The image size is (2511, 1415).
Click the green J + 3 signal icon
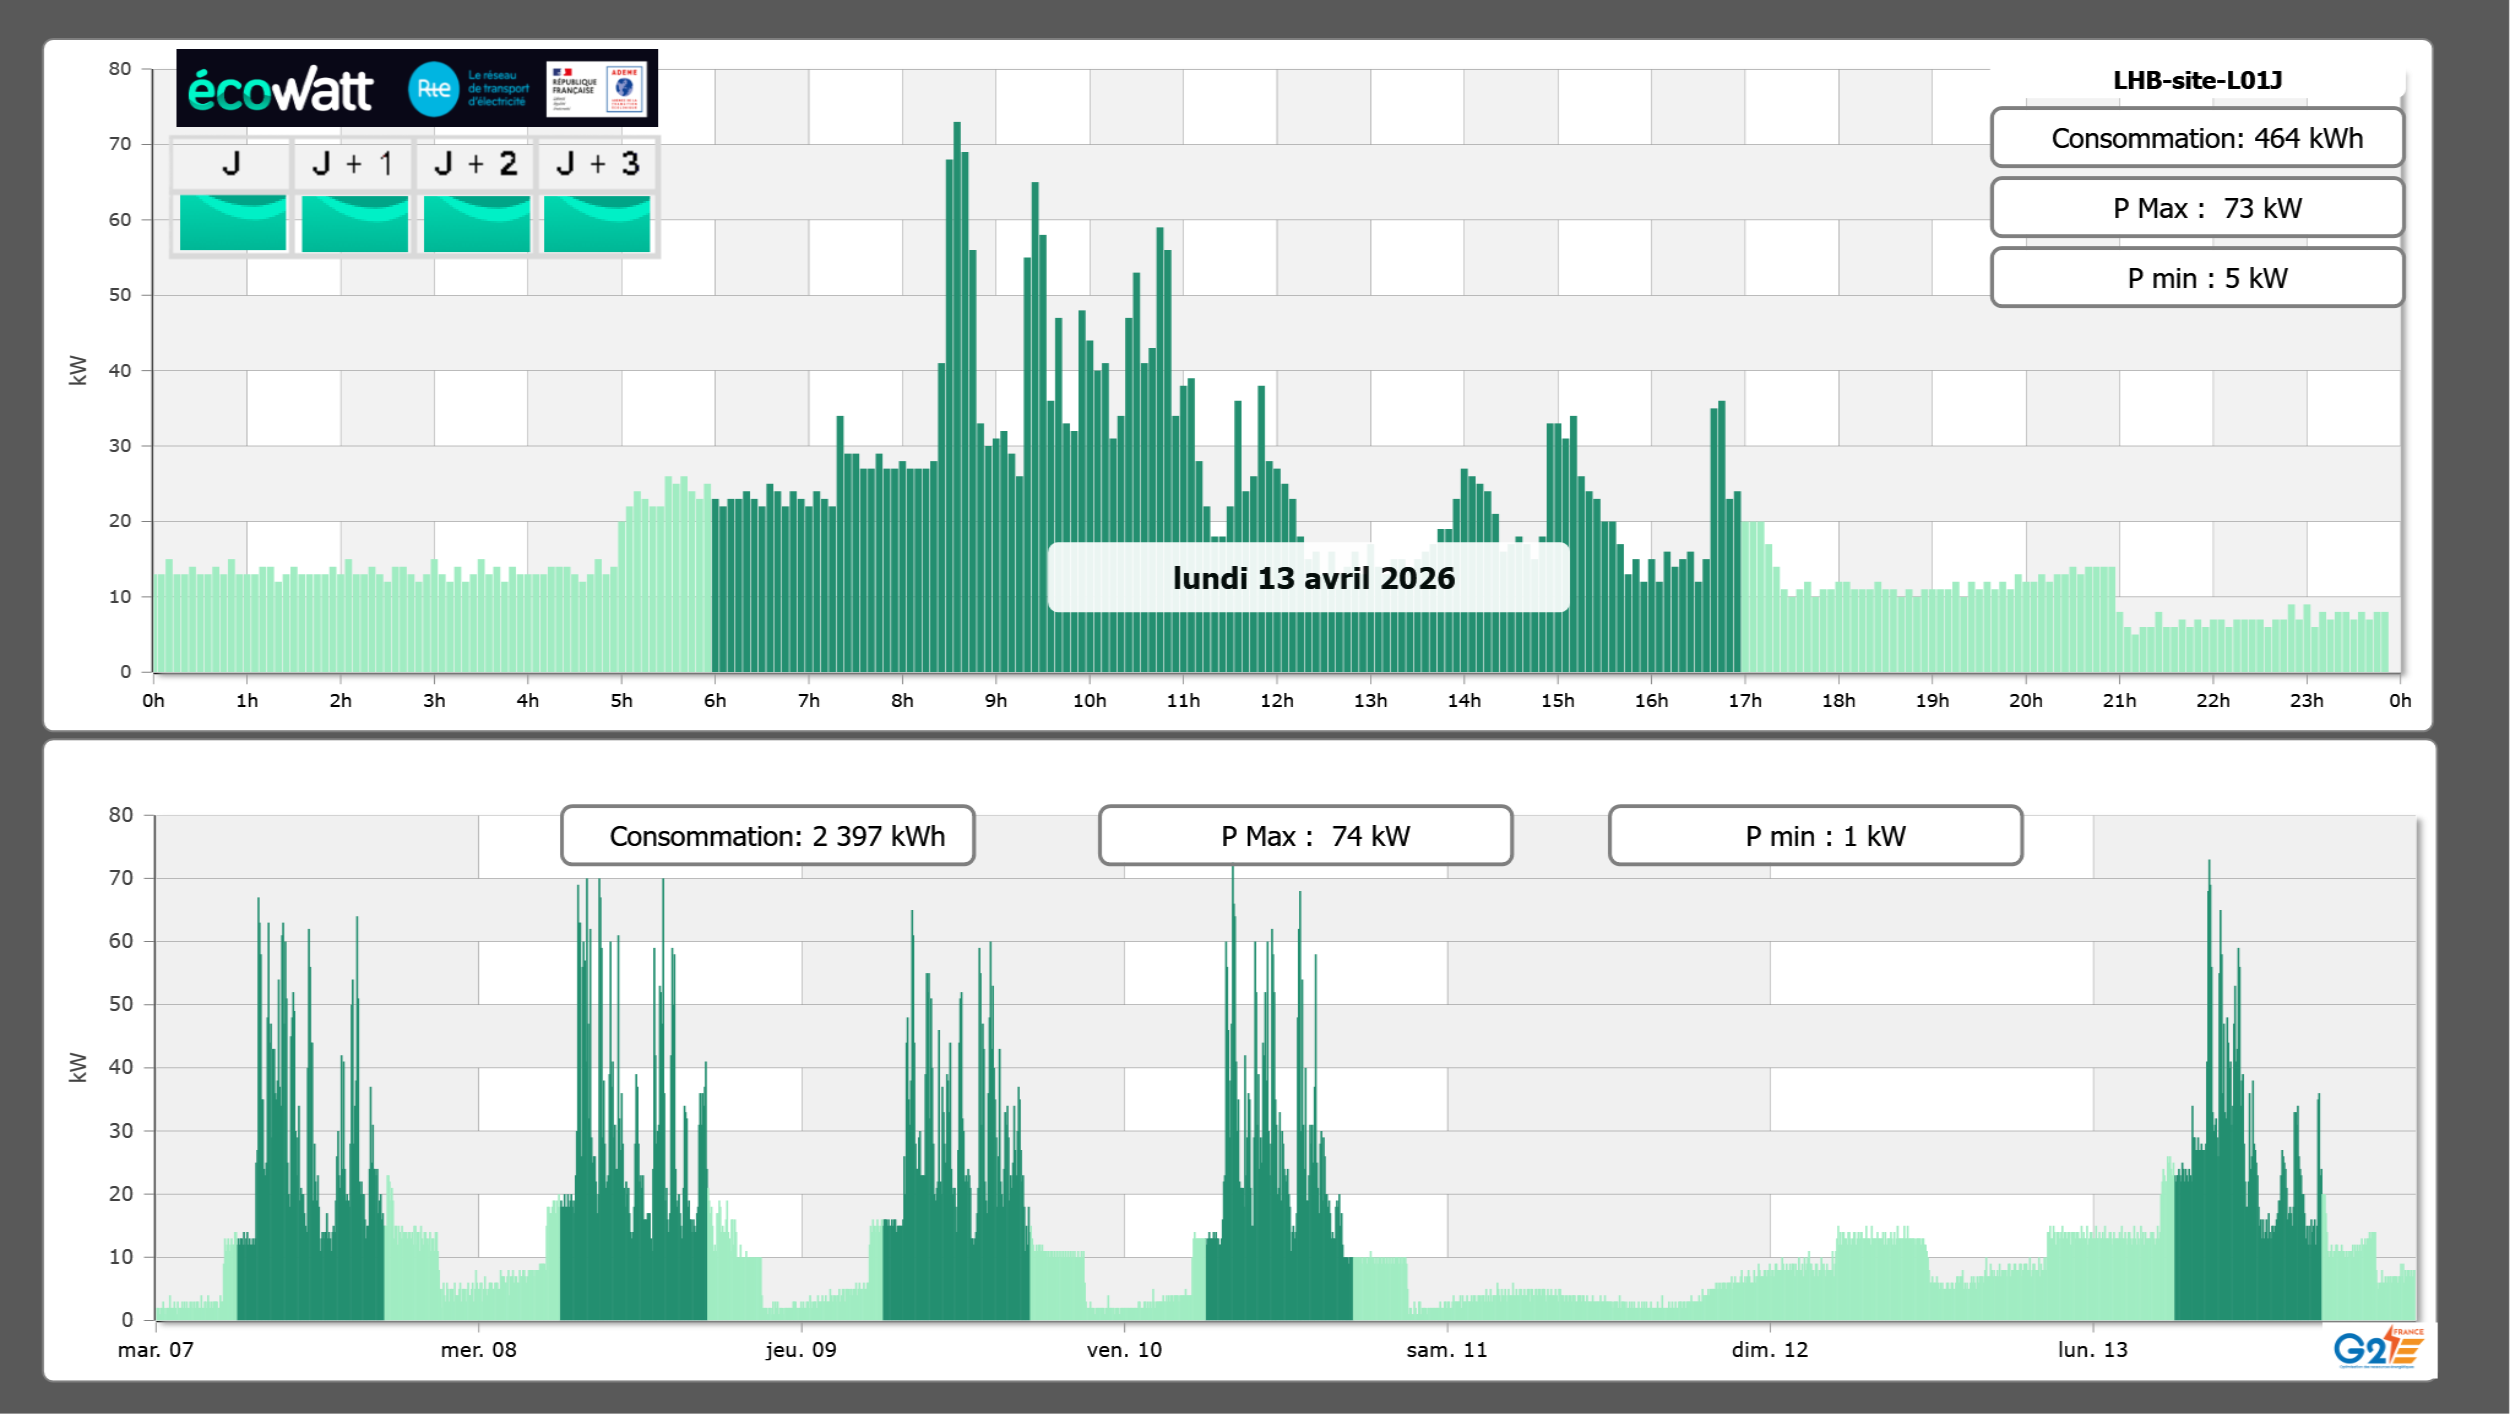coord(597,223)
